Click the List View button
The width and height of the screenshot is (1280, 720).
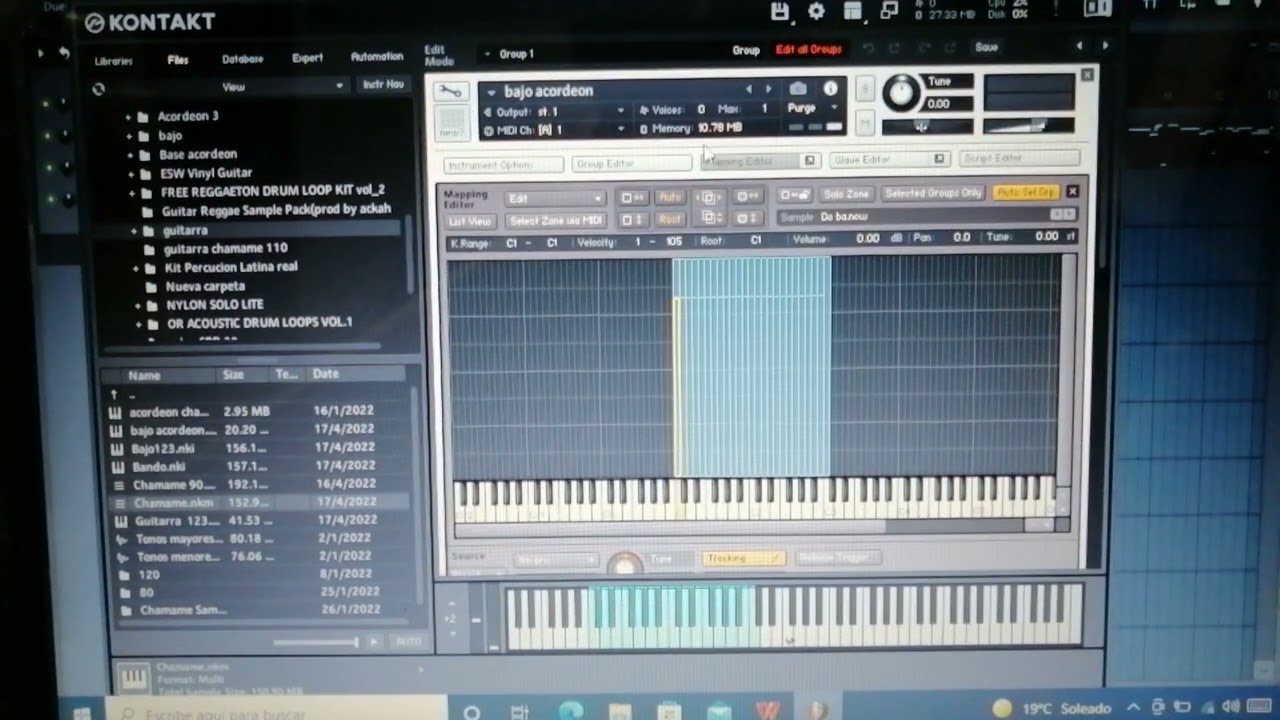pos(469,221)
